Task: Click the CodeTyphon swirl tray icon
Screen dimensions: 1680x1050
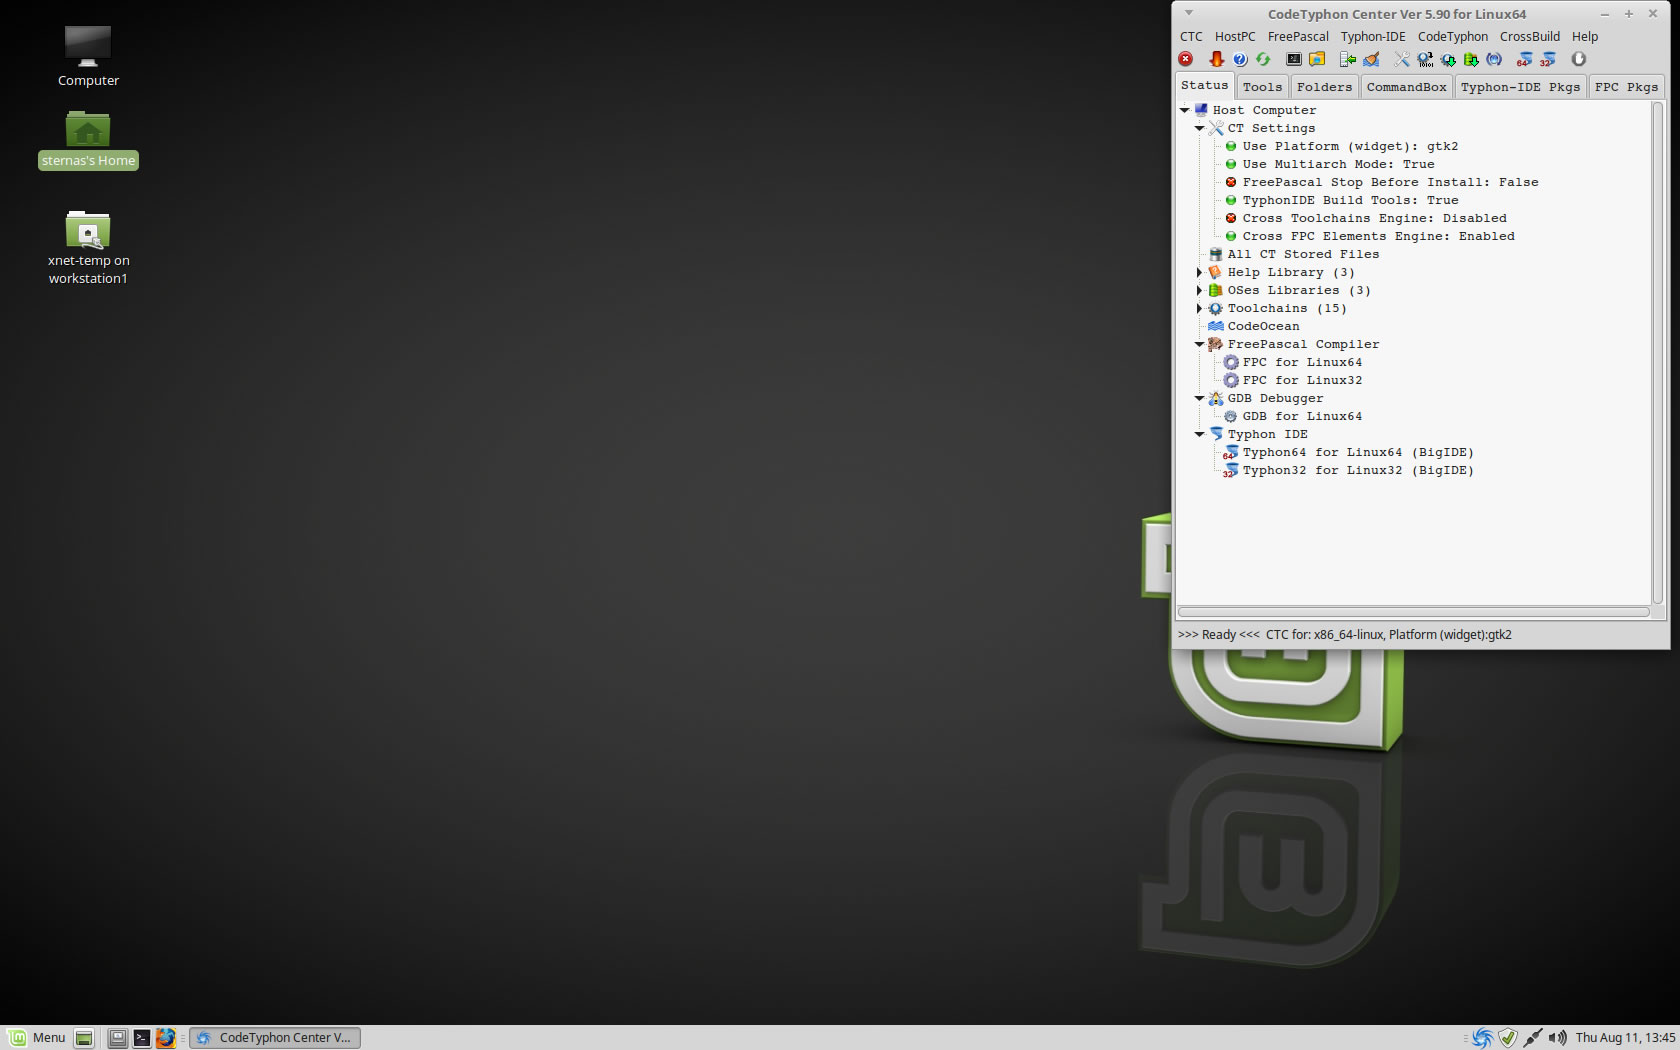Action: [x=1482, y=1038]
